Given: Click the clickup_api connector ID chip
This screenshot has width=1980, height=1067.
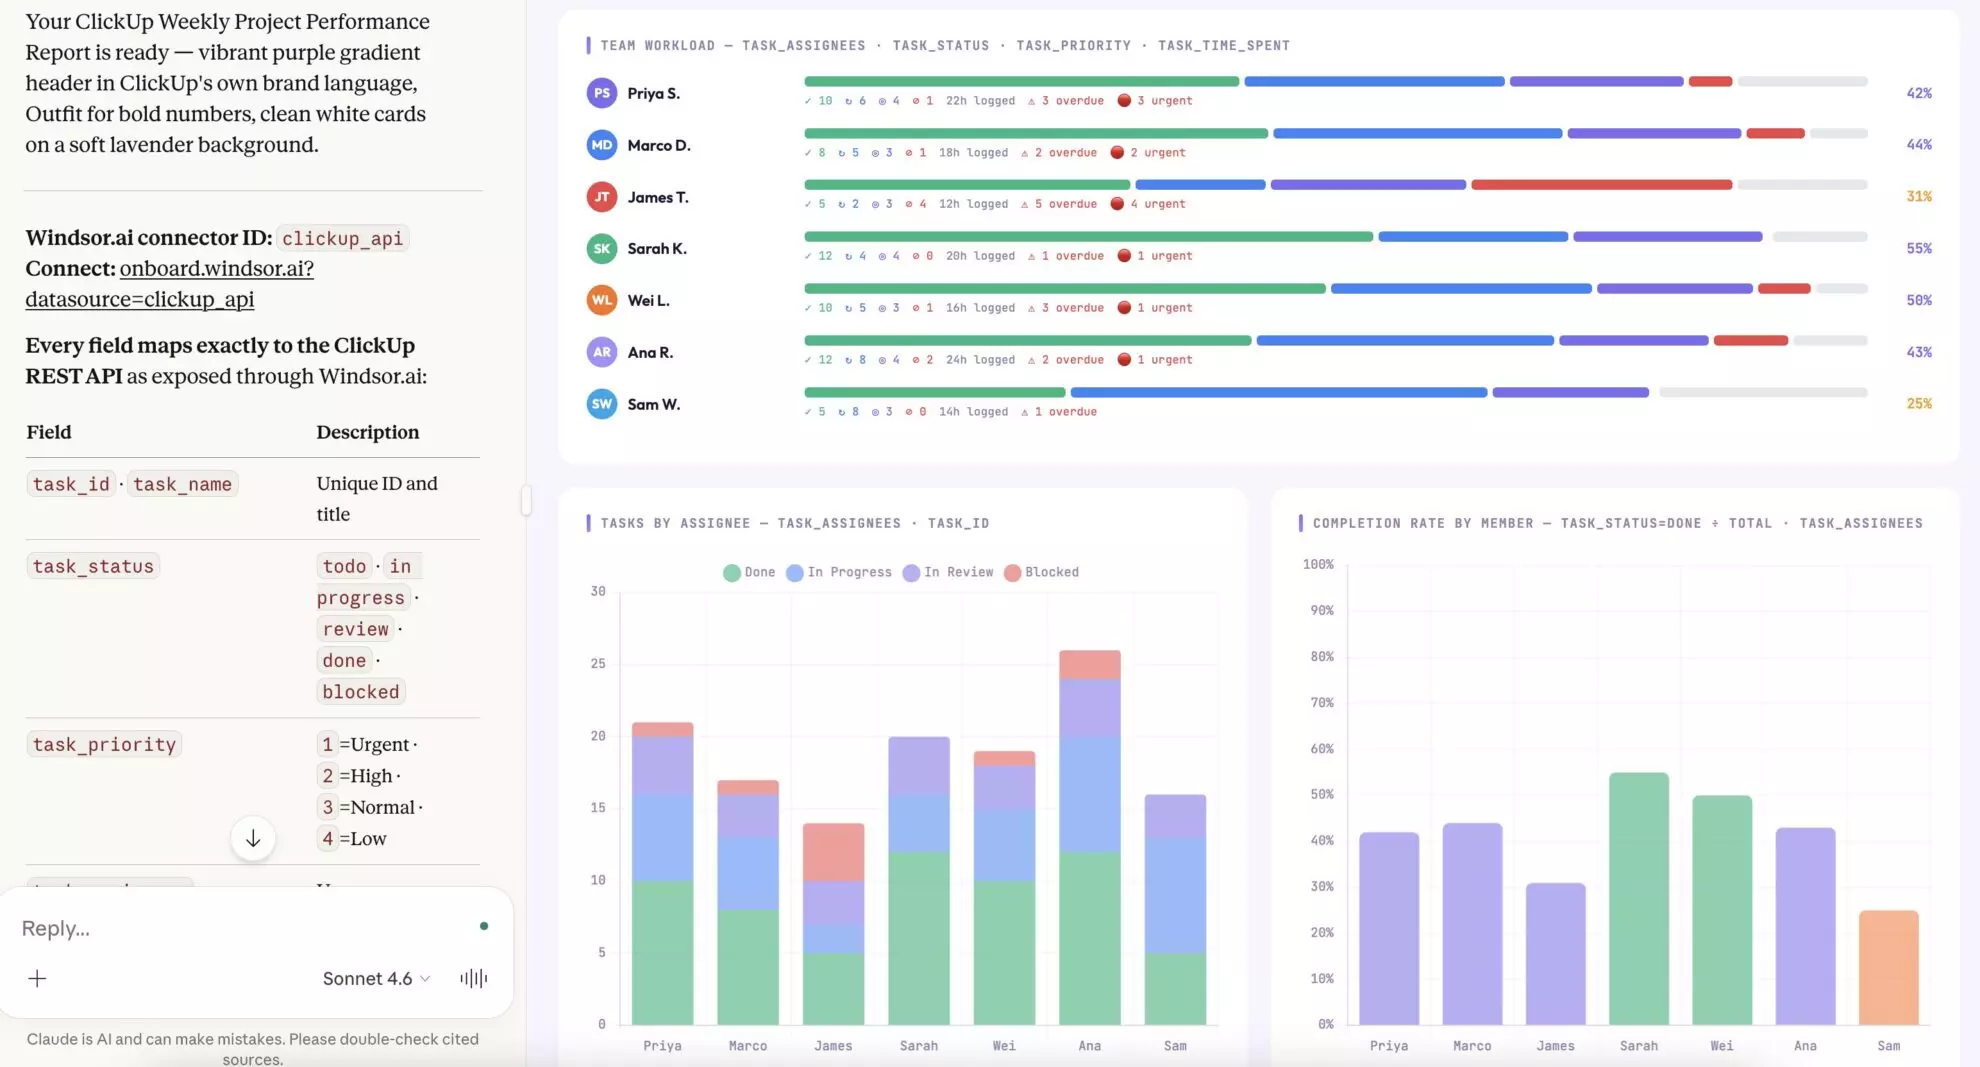Looking at the screenshot, I should [342, 238].
